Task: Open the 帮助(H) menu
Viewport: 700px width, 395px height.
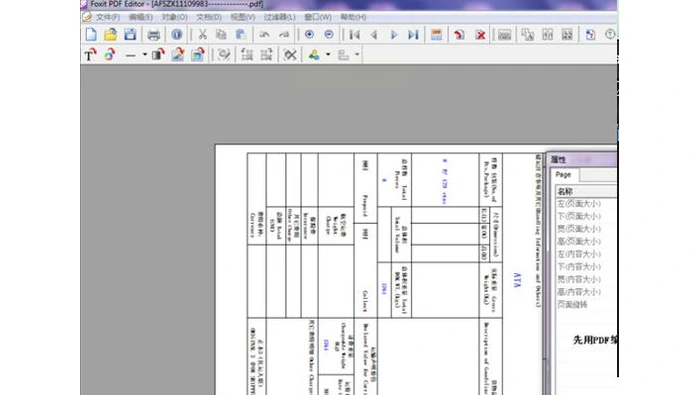Action: (353, 17)
